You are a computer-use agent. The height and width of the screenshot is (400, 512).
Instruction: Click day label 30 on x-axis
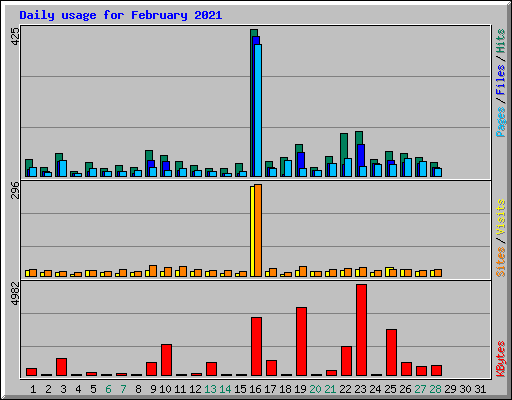(x=465, y=389)
